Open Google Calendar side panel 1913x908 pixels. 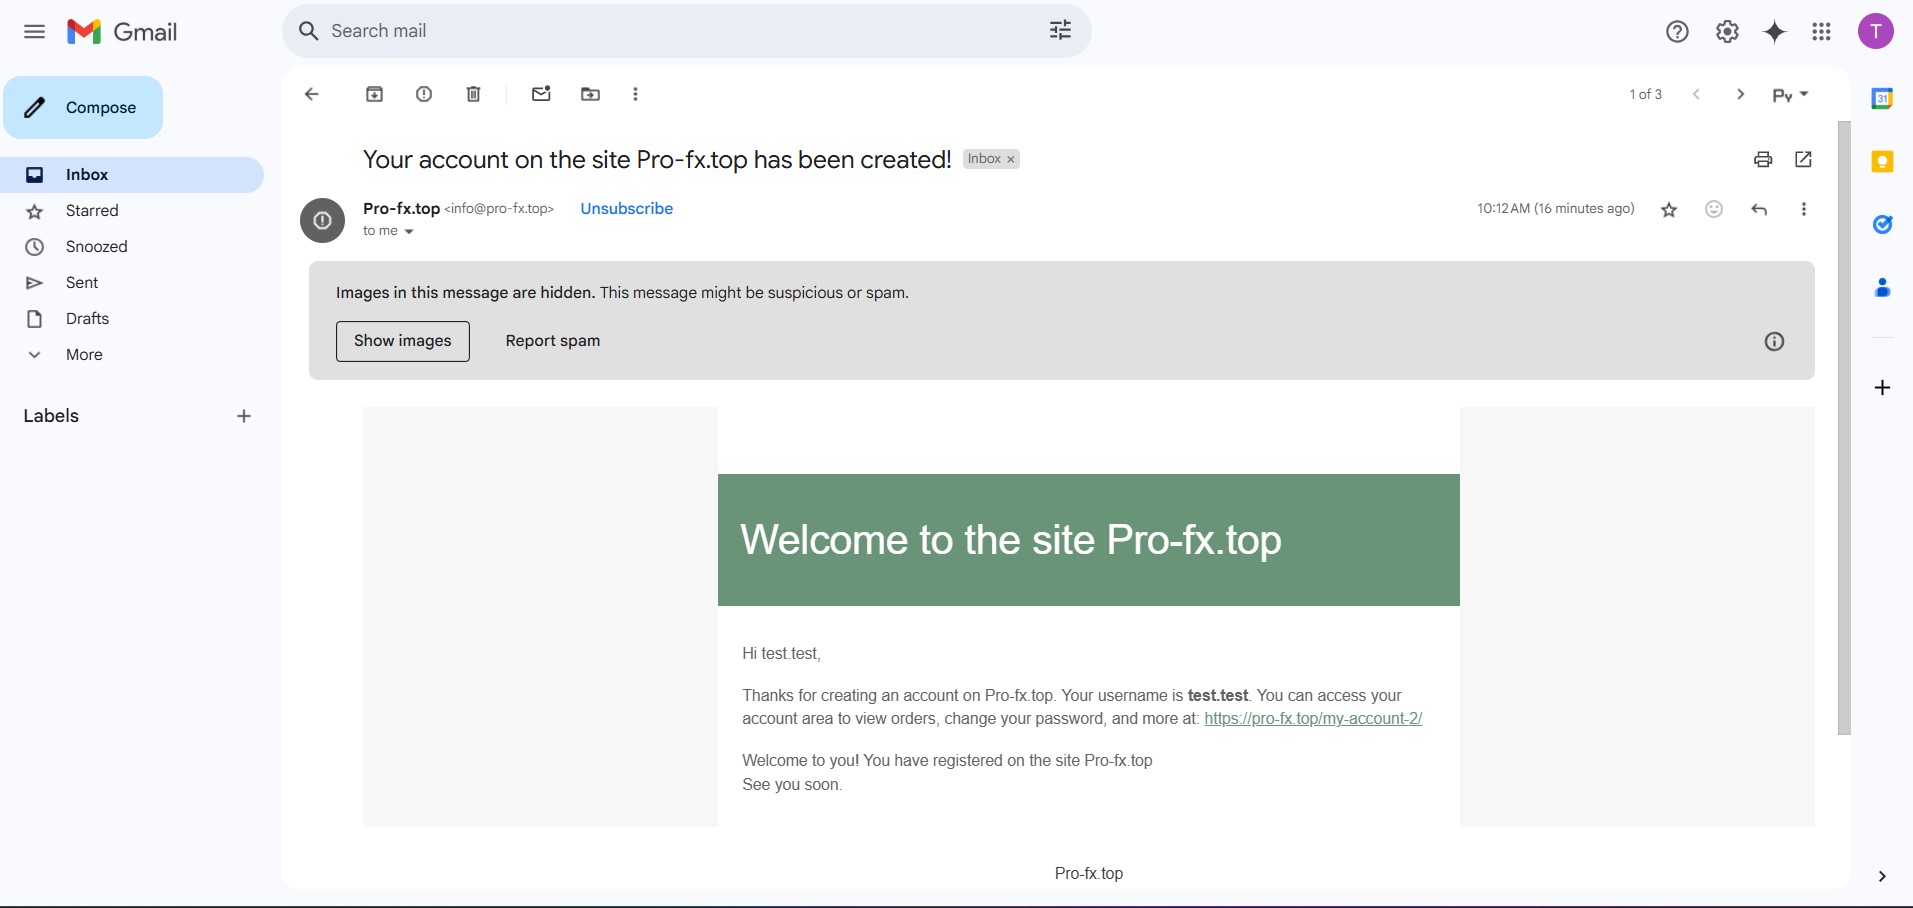[x=1882, y=98]
